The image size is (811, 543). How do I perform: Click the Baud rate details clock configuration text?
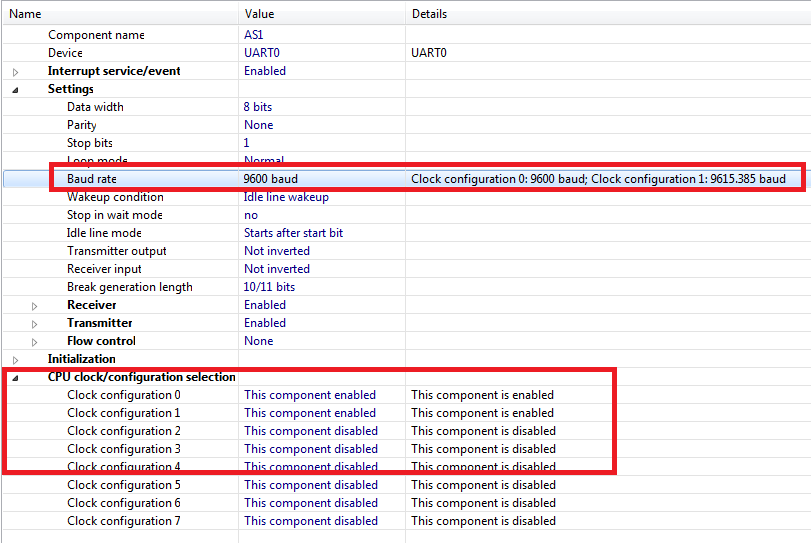(598, 179)
